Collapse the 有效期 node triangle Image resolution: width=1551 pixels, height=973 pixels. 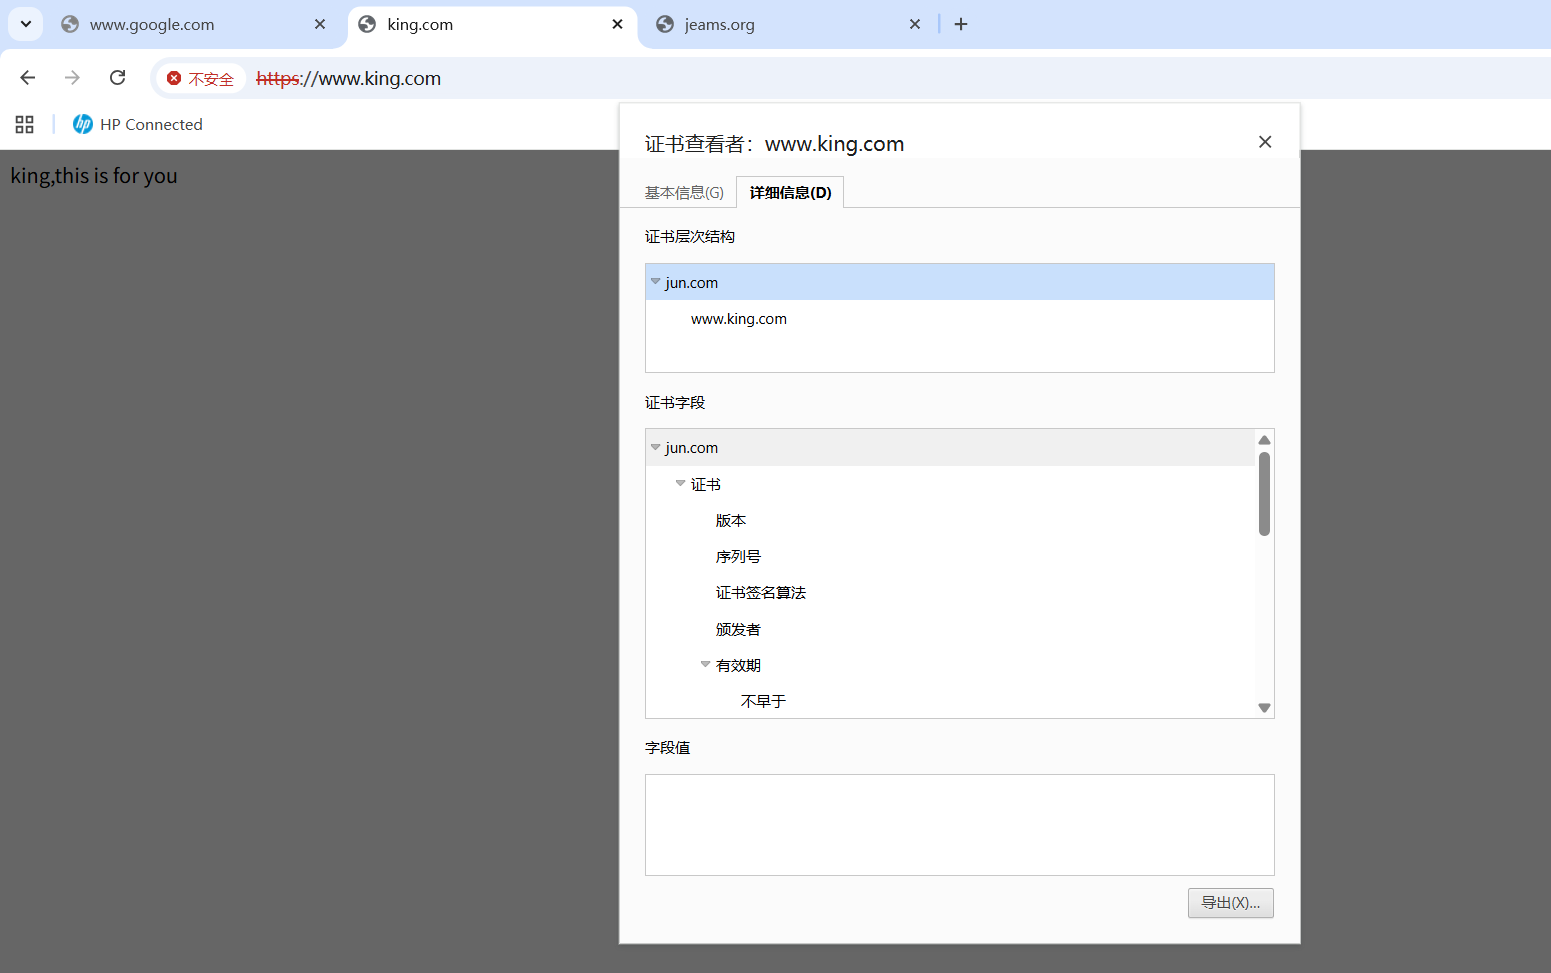(x=705, y=664)
